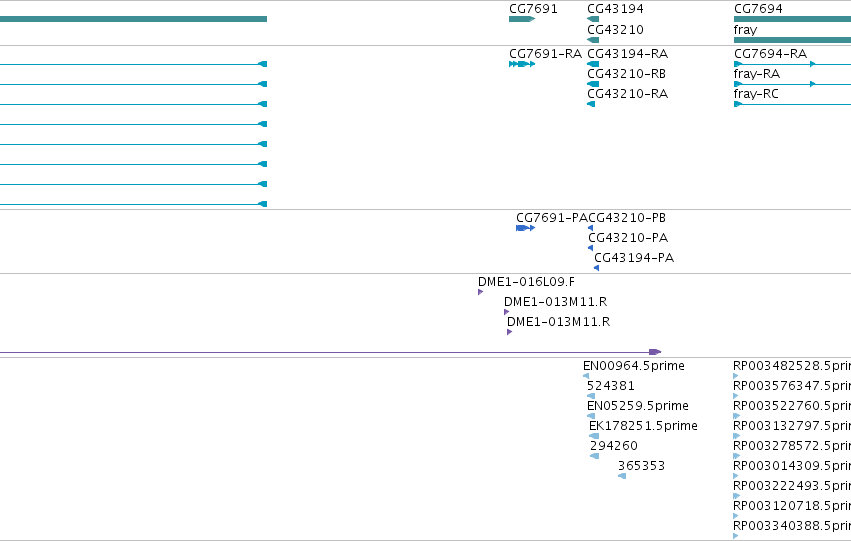Select the 524381 feature arrow
This screenshot has width=851, height=541.
(591, 396)
